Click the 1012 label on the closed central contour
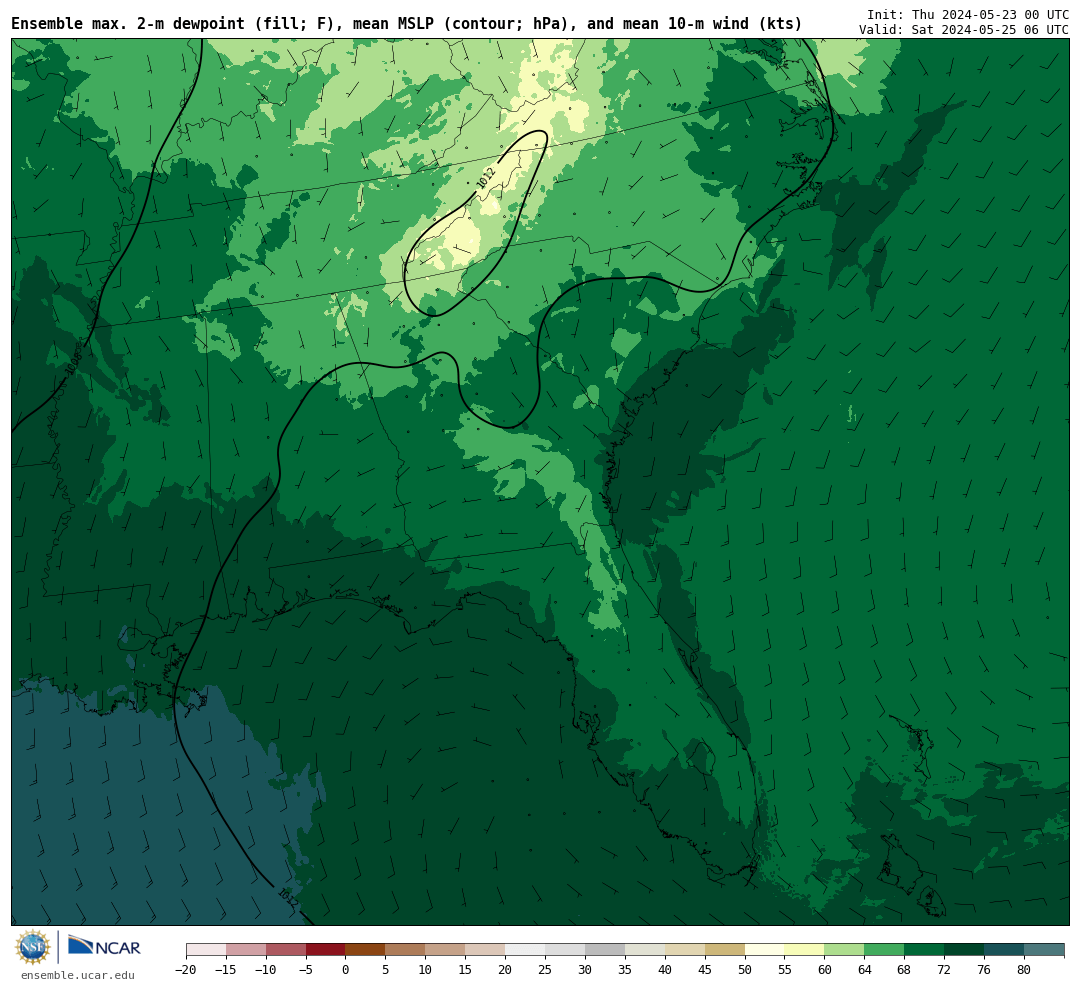Image resolution: width=1080 pixels, height=988 pixels. [486, 178]
